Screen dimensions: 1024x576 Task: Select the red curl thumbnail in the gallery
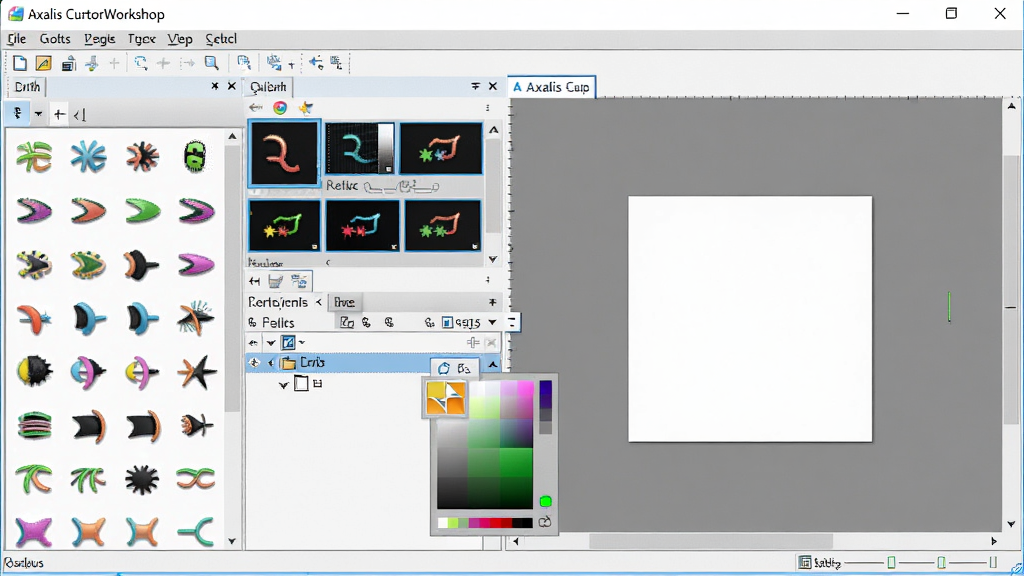(283, 153)
